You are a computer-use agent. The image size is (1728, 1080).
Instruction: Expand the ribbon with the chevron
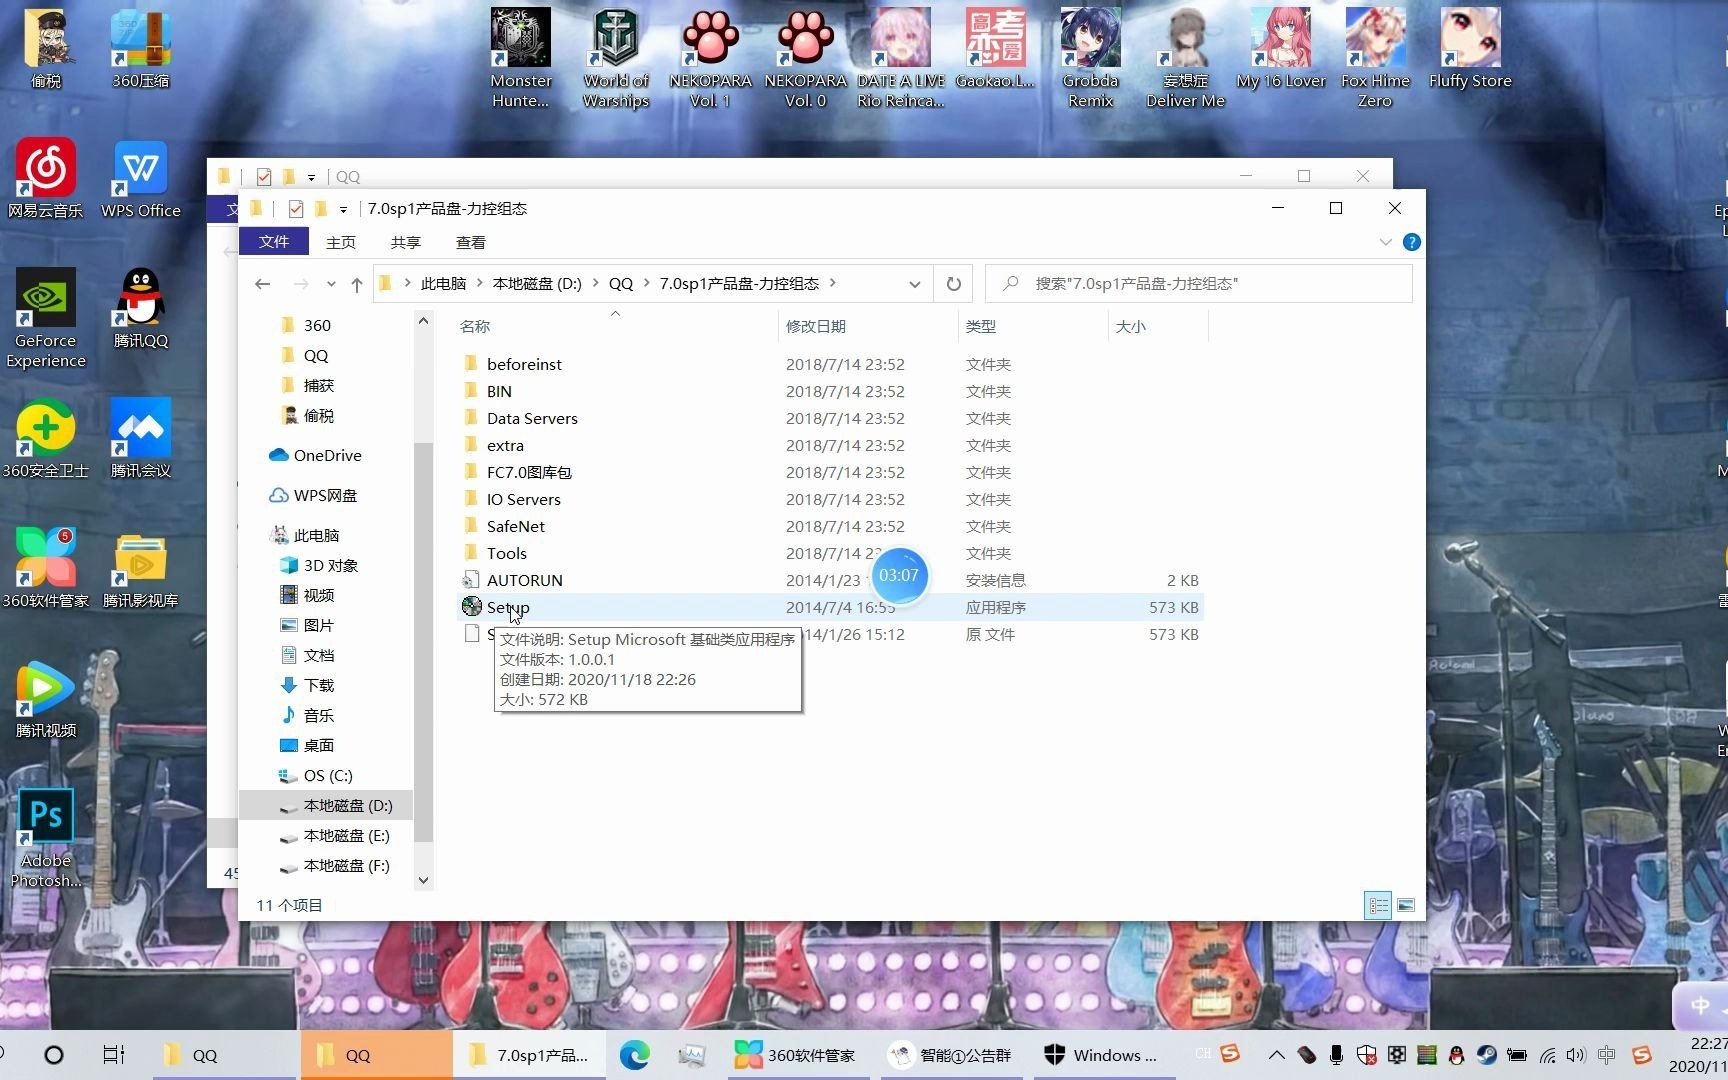(1385, 242)
